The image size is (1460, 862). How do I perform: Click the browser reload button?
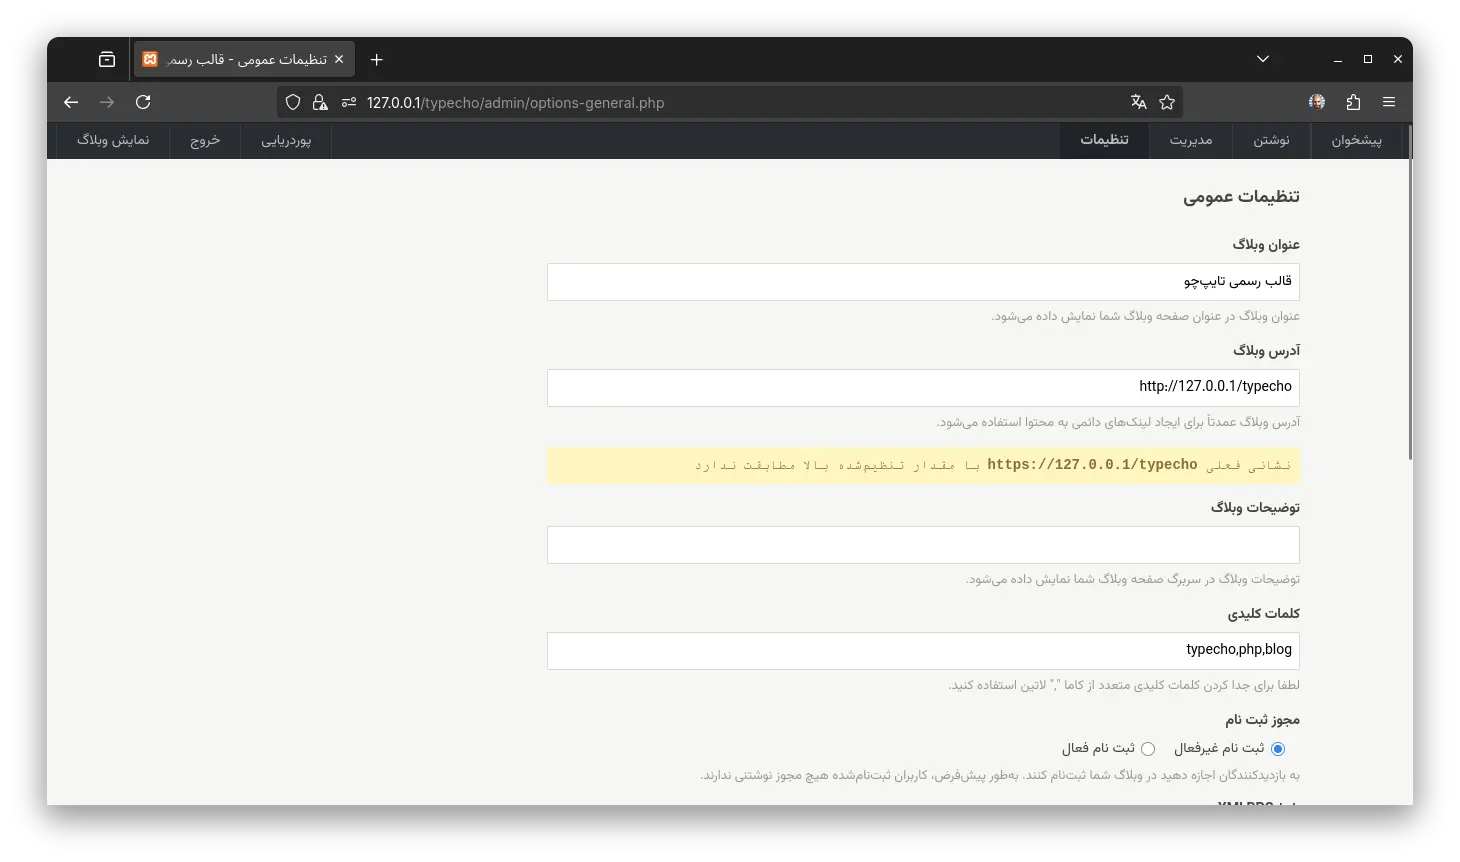pos(143,102)
